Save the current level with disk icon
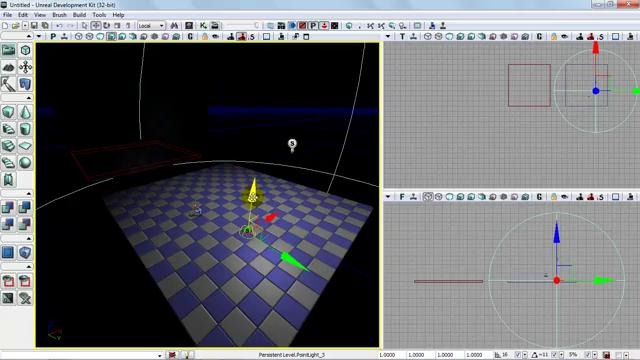The width and height of the screenshot is (640, 360). click(x=34, y=26)
